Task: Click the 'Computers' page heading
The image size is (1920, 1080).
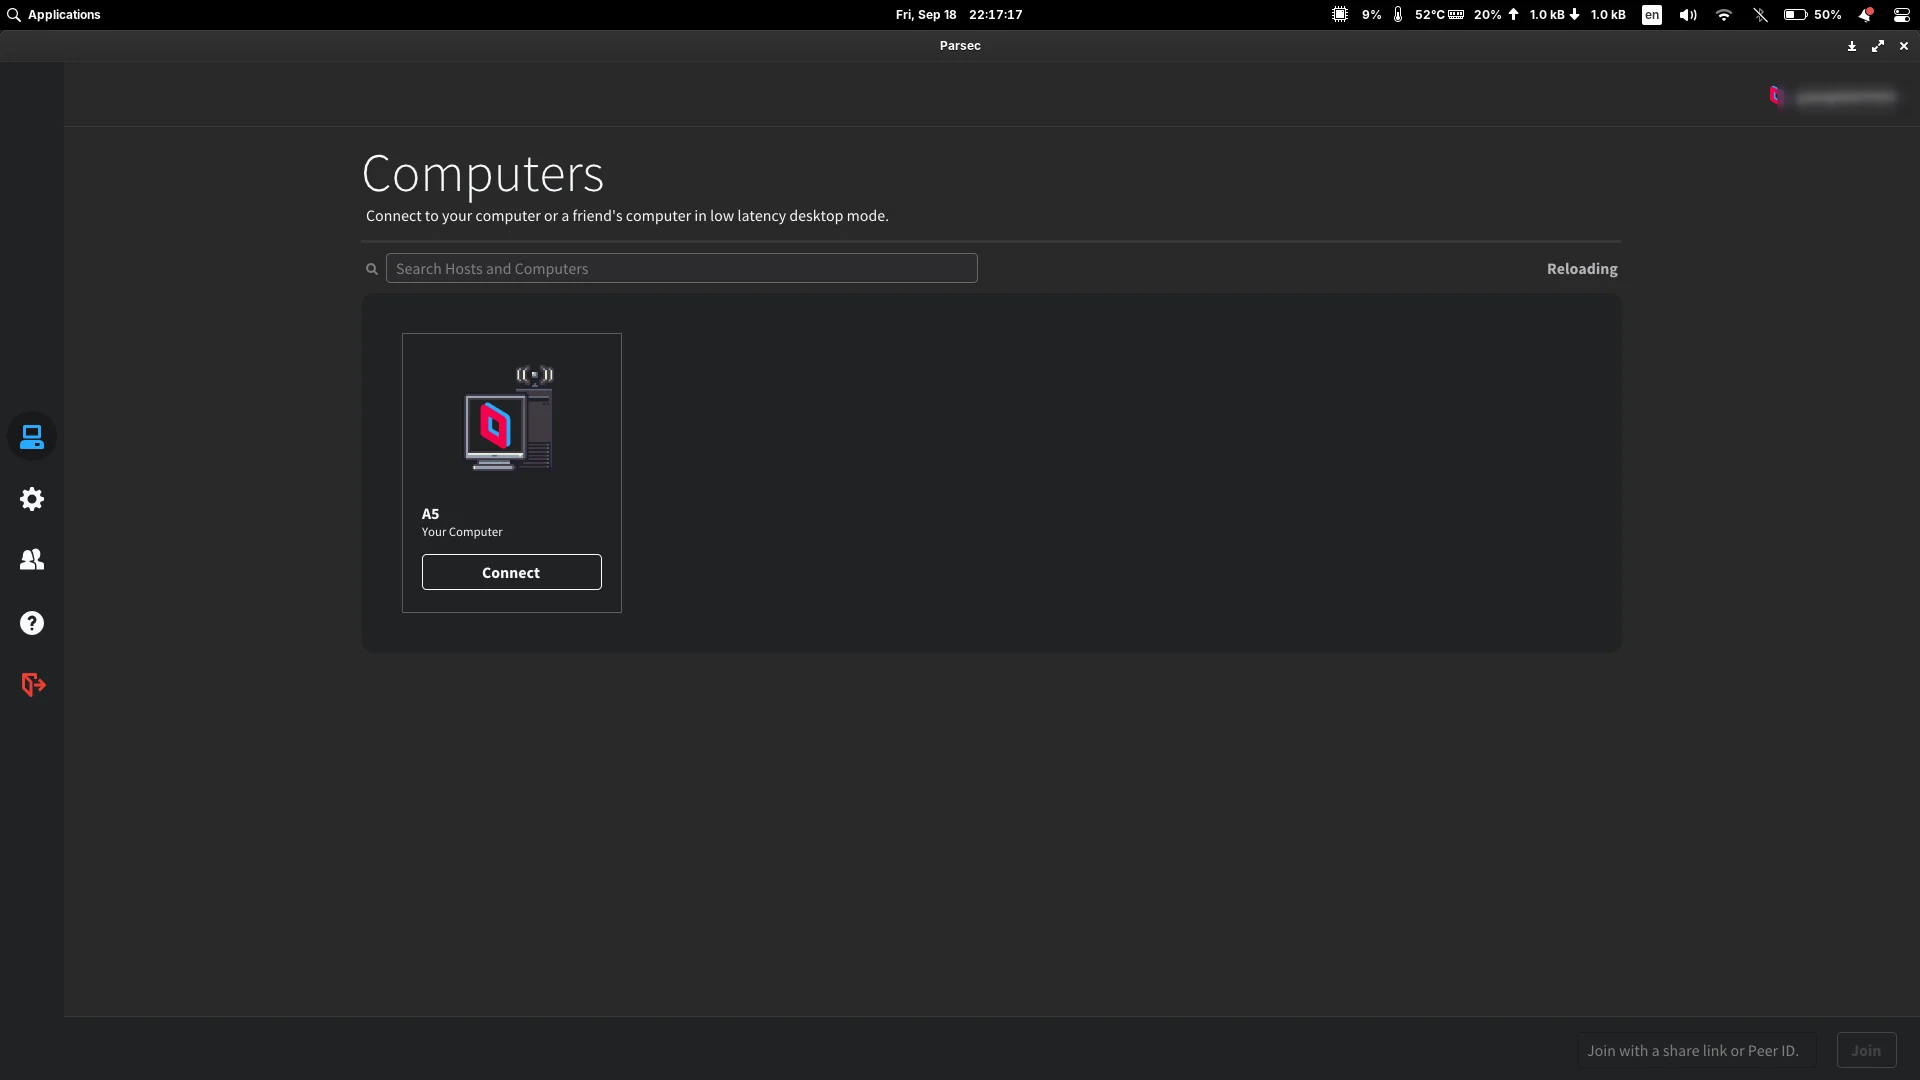Action: [483, 174]
